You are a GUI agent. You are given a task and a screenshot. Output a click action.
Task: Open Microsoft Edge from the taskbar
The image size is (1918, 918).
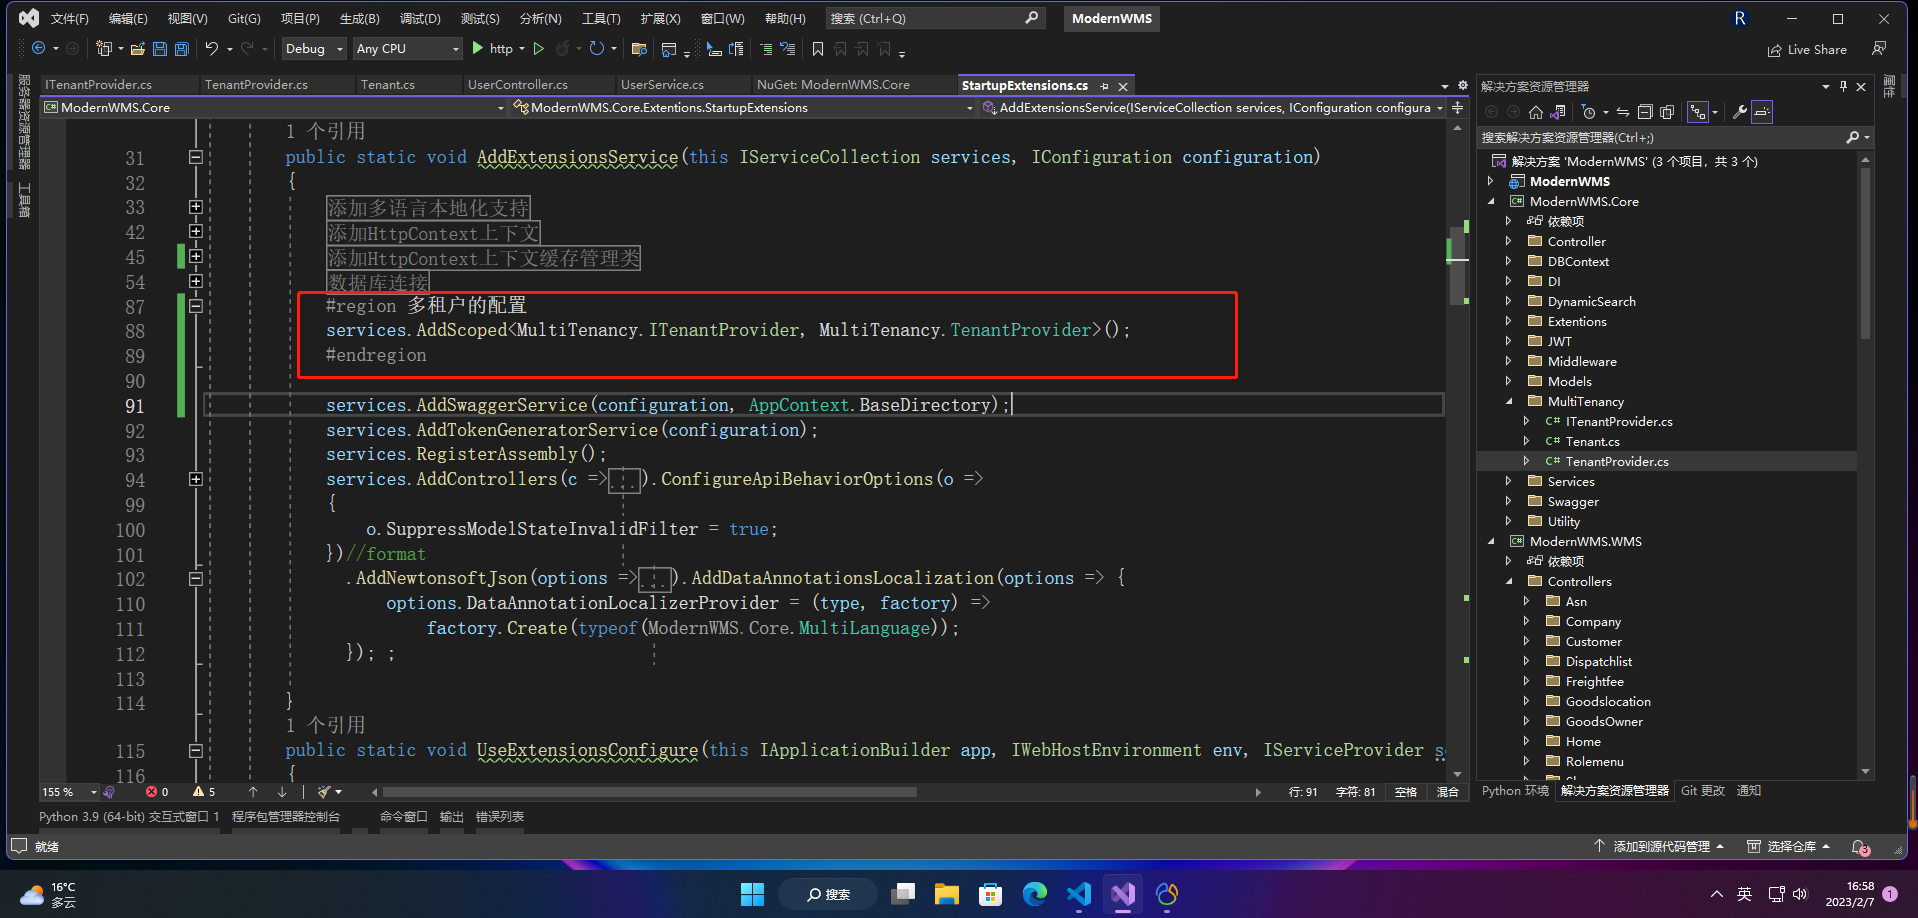(x=1035, y=893)
